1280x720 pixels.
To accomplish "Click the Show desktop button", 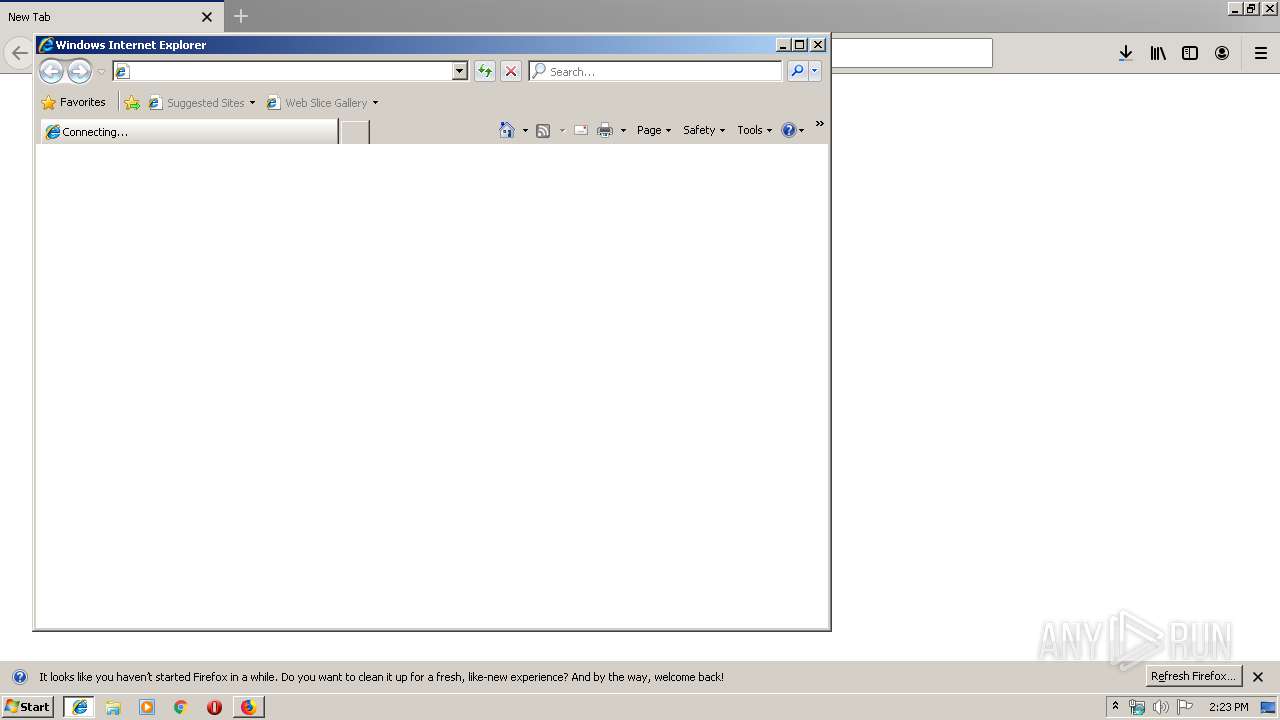I will click(x=1269, y=707).
